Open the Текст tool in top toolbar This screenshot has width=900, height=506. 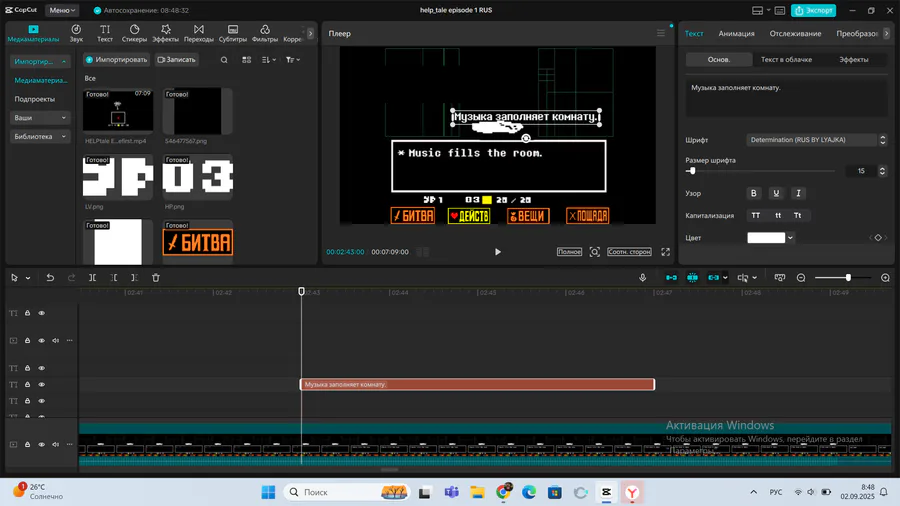click(x=105, y=33)
